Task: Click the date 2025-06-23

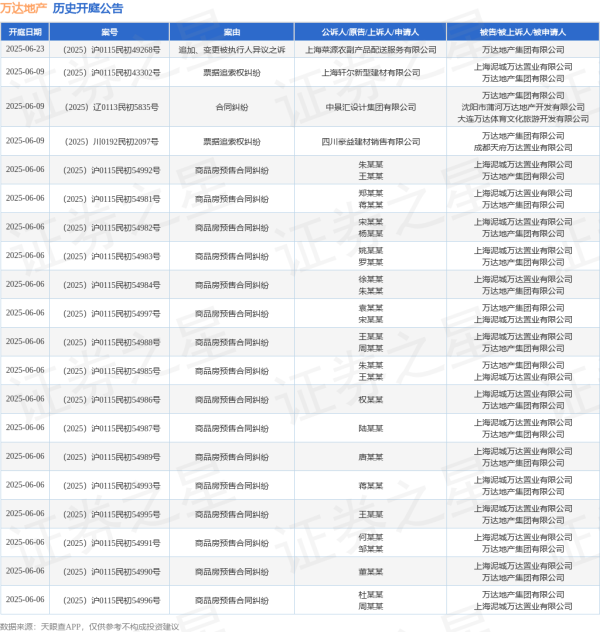Action: (x=25, y=49)
